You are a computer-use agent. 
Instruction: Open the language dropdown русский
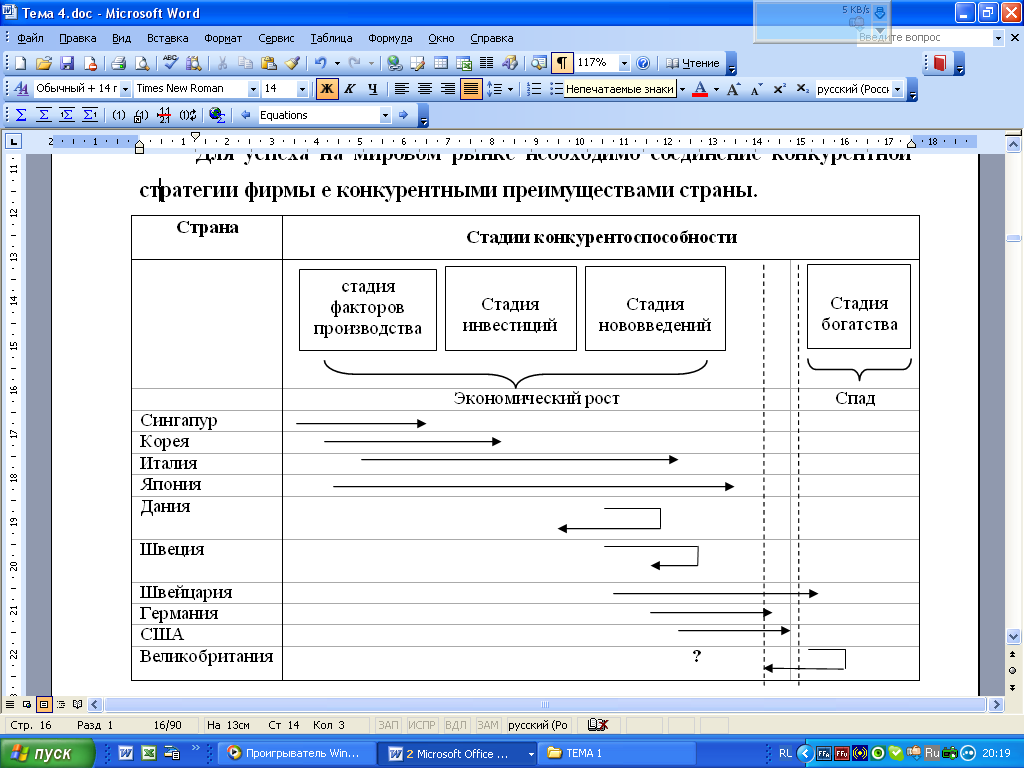coord(897,89)
